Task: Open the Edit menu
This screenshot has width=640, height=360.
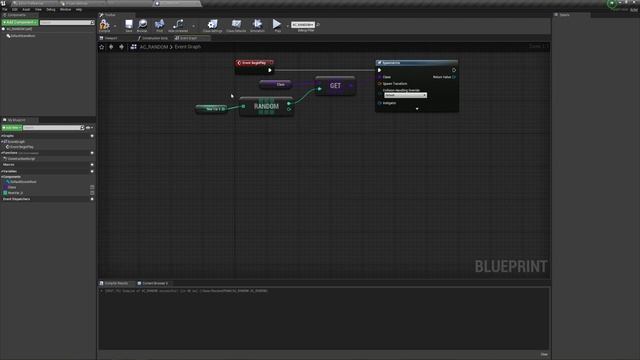Action: (x=15, y=9)
